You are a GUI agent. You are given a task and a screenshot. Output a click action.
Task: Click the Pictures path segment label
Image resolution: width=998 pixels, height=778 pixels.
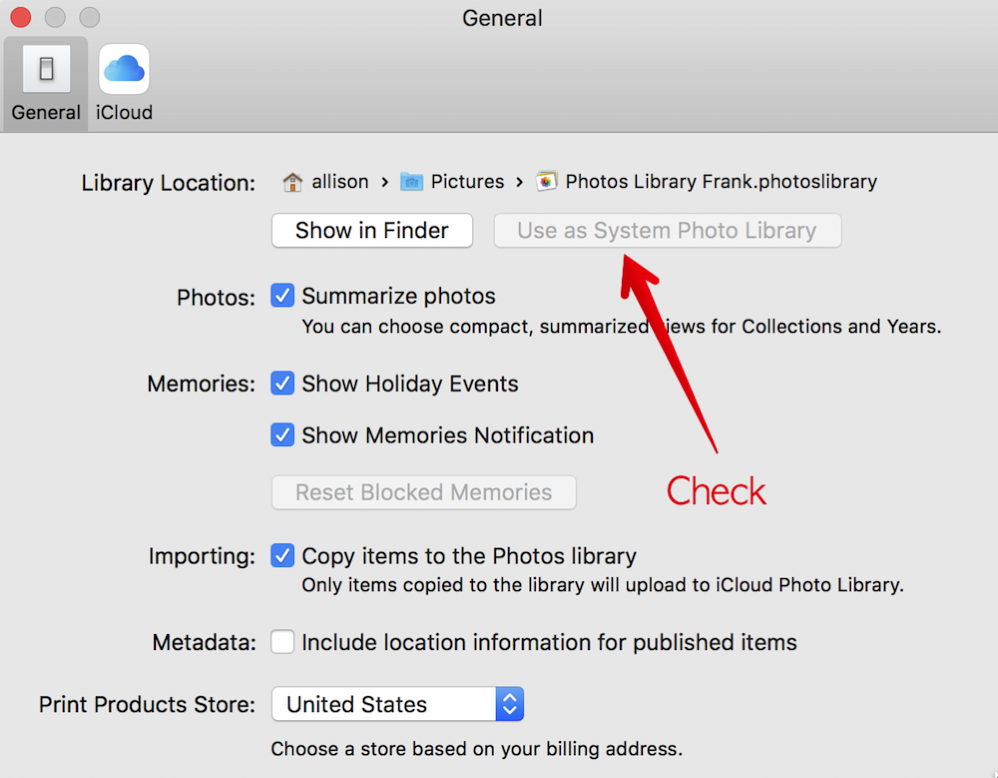(x=467, y=182)
